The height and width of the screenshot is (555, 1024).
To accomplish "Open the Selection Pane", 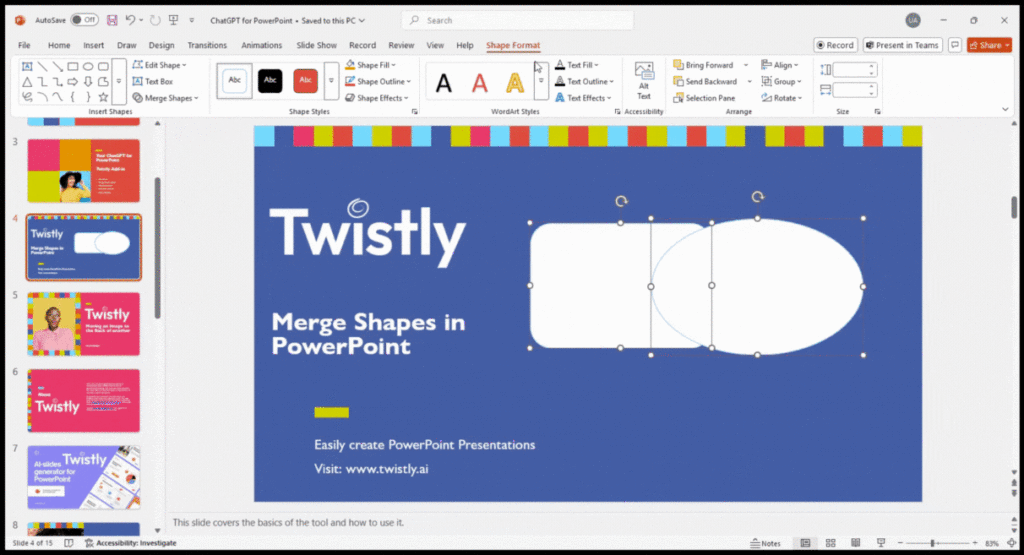I will [x=705, y=98].
